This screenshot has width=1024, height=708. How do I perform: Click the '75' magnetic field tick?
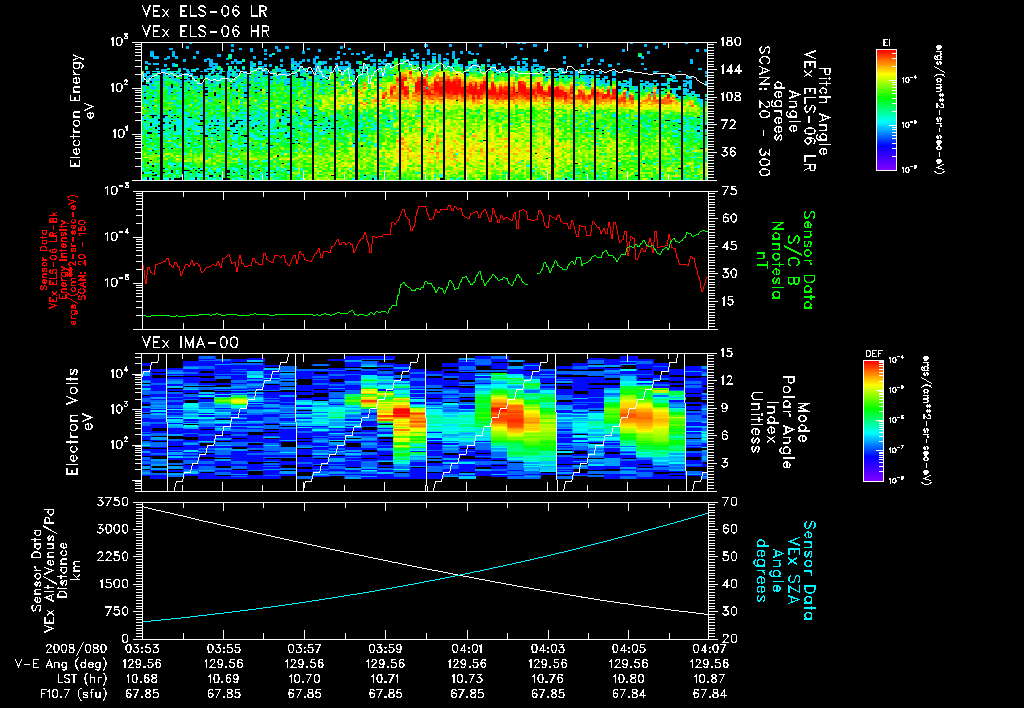[x=729, y=191]
